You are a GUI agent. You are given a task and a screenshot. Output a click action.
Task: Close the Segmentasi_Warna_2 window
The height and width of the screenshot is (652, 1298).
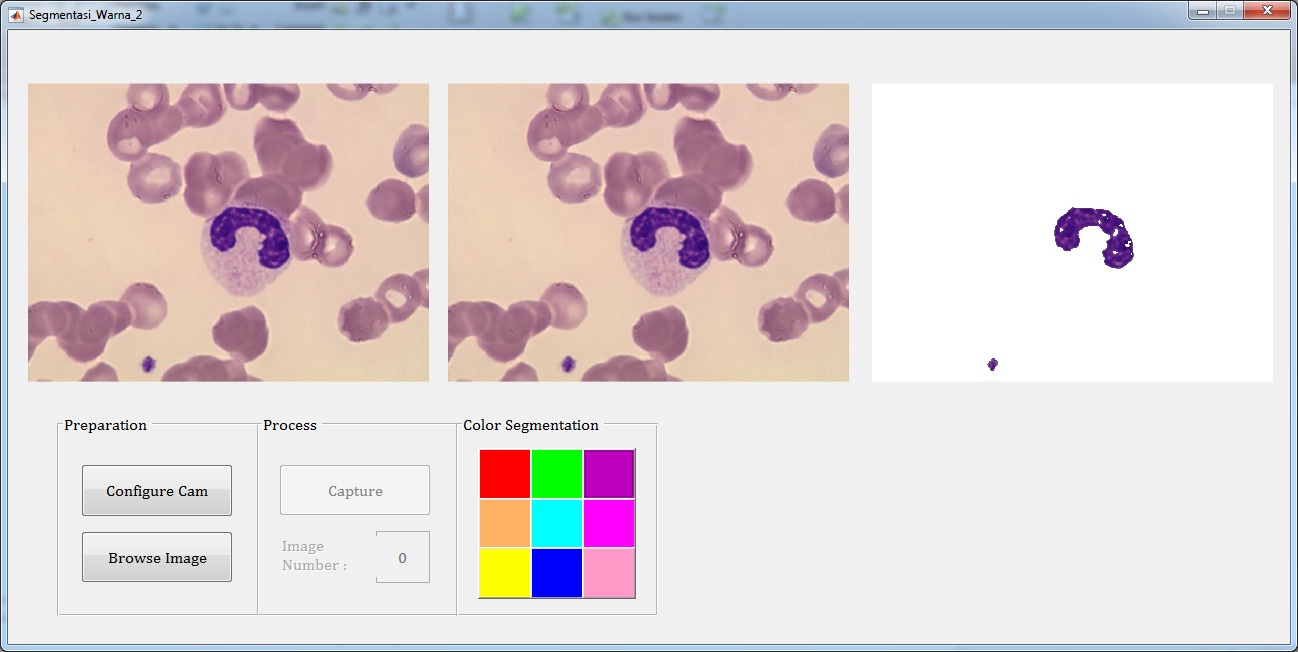point(1267,11)
